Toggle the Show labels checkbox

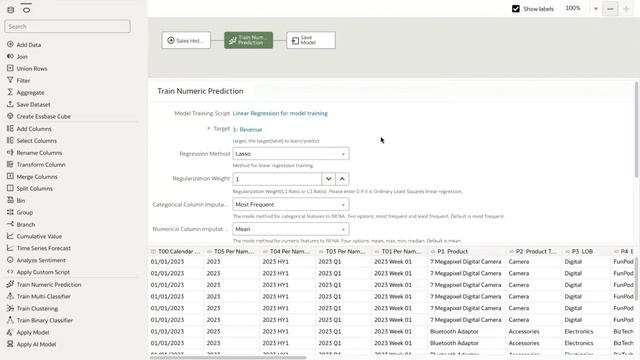(516, 9)
